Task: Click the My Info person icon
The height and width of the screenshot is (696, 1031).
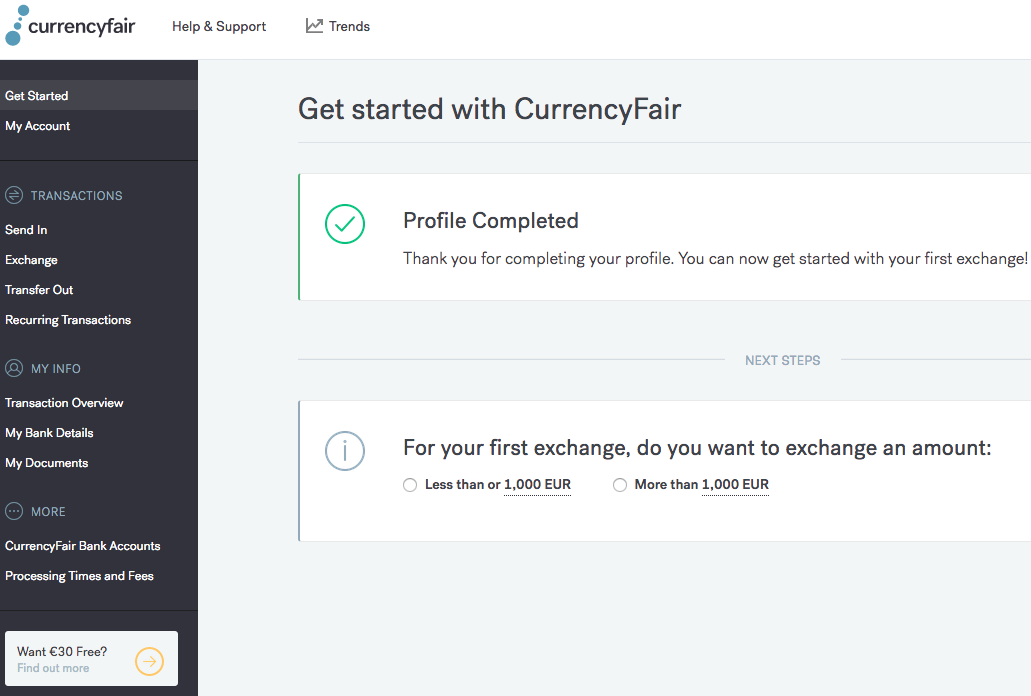Action: [x=14, y=368]
